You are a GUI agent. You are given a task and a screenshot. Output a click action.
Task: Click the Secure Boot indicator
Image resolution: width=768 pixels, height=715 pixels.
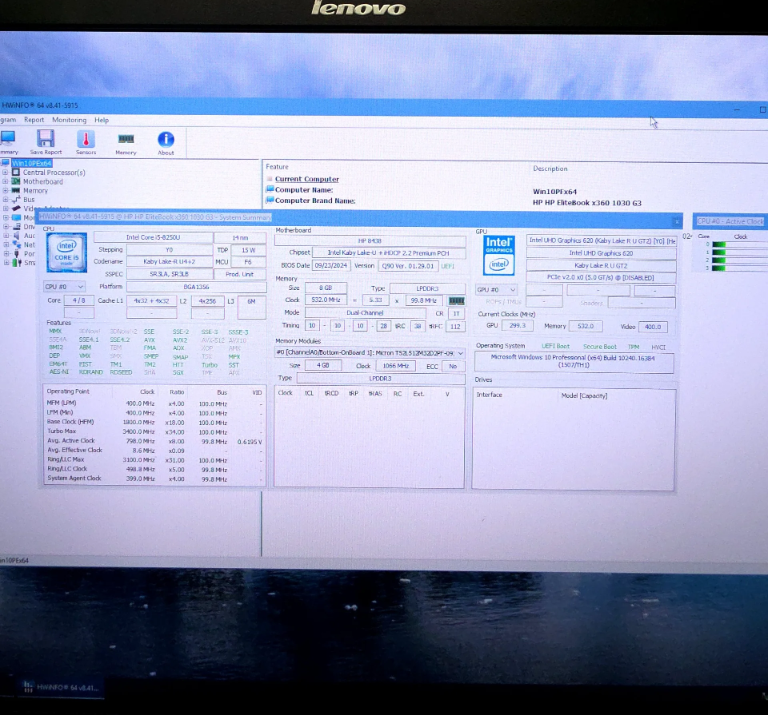click(x=600, y=346)
